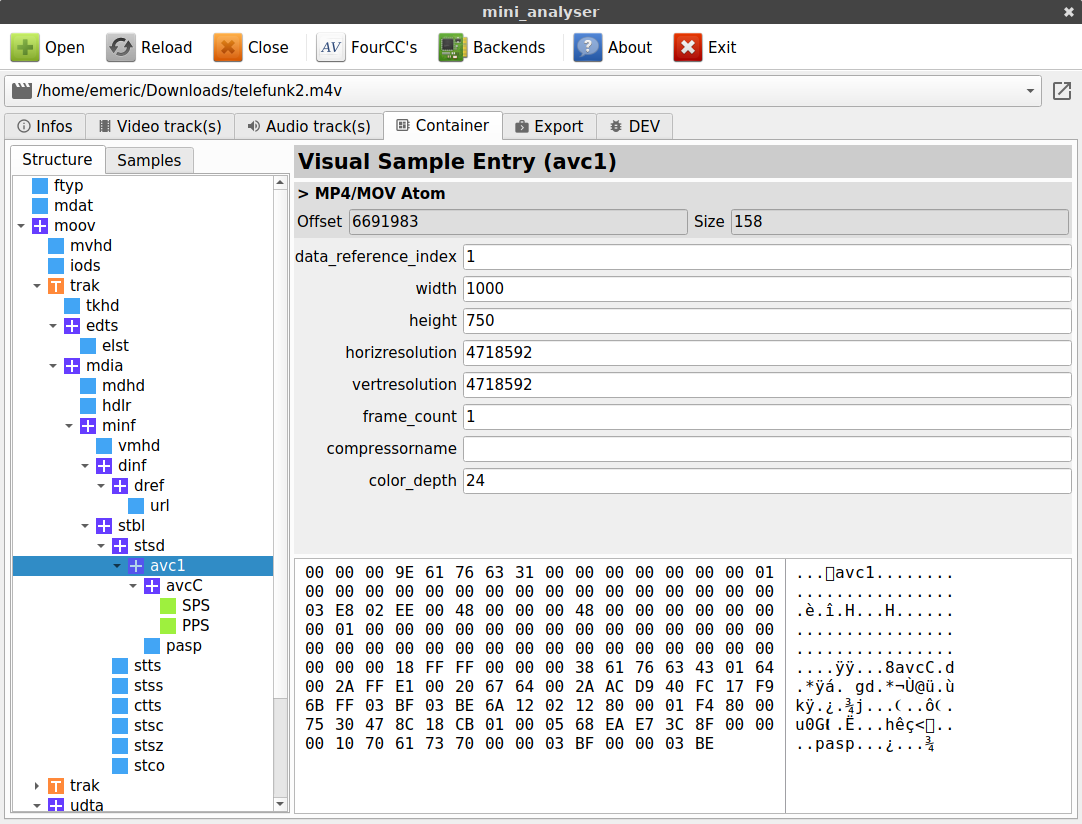
Task: Click the width field showing 1000
Action: pyautogui.click(x=767, y=288)
